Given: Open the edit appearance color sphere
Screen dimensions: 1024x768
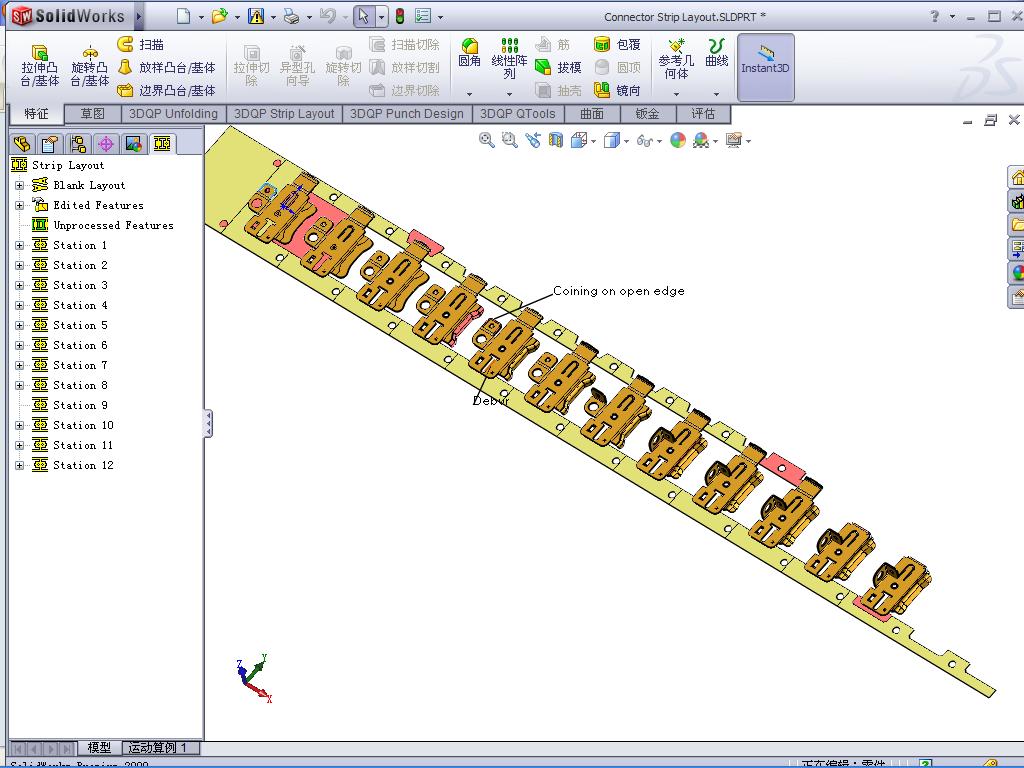Looking at the screenshot, I should [678, 140].
